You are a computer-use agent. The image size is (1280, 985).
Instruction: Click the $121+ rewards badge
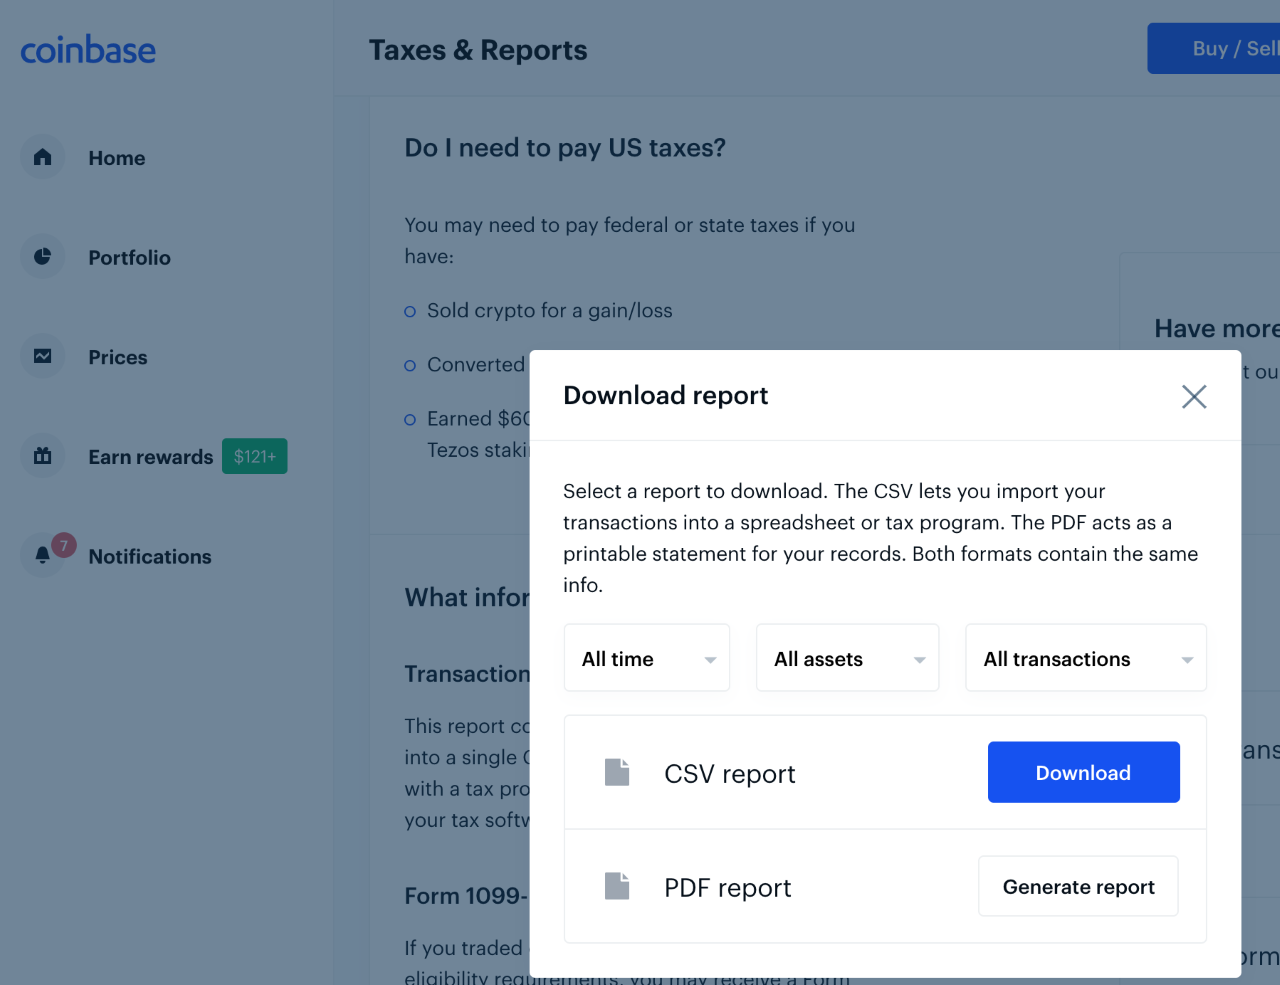(x=255, y=456)
